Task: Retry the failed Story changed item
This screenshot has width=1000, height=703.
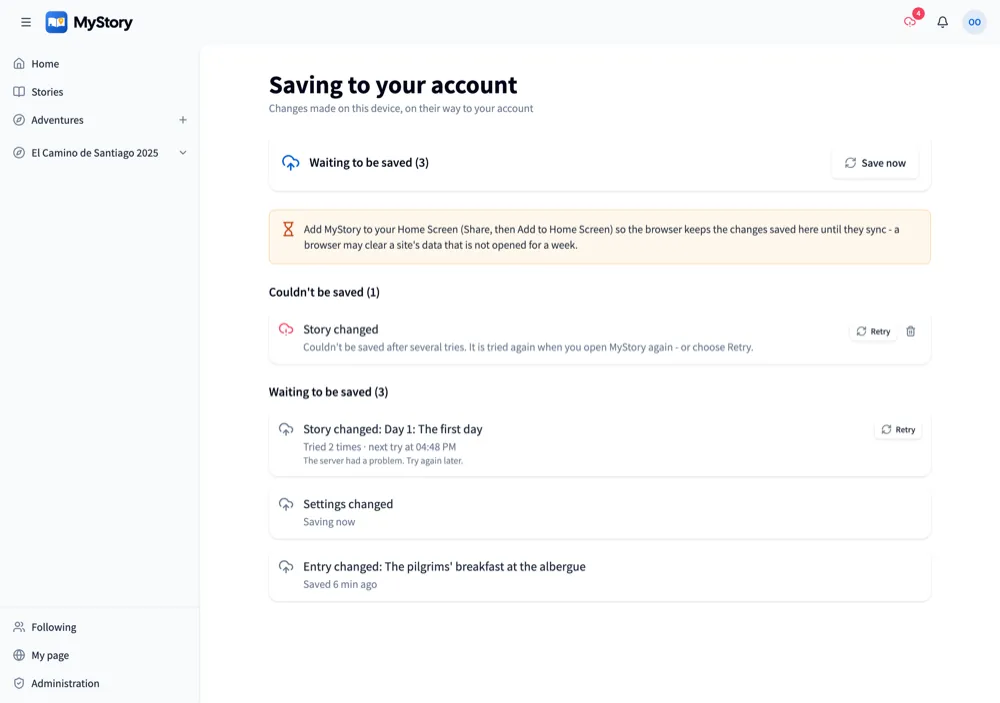Action: point(873,332)
